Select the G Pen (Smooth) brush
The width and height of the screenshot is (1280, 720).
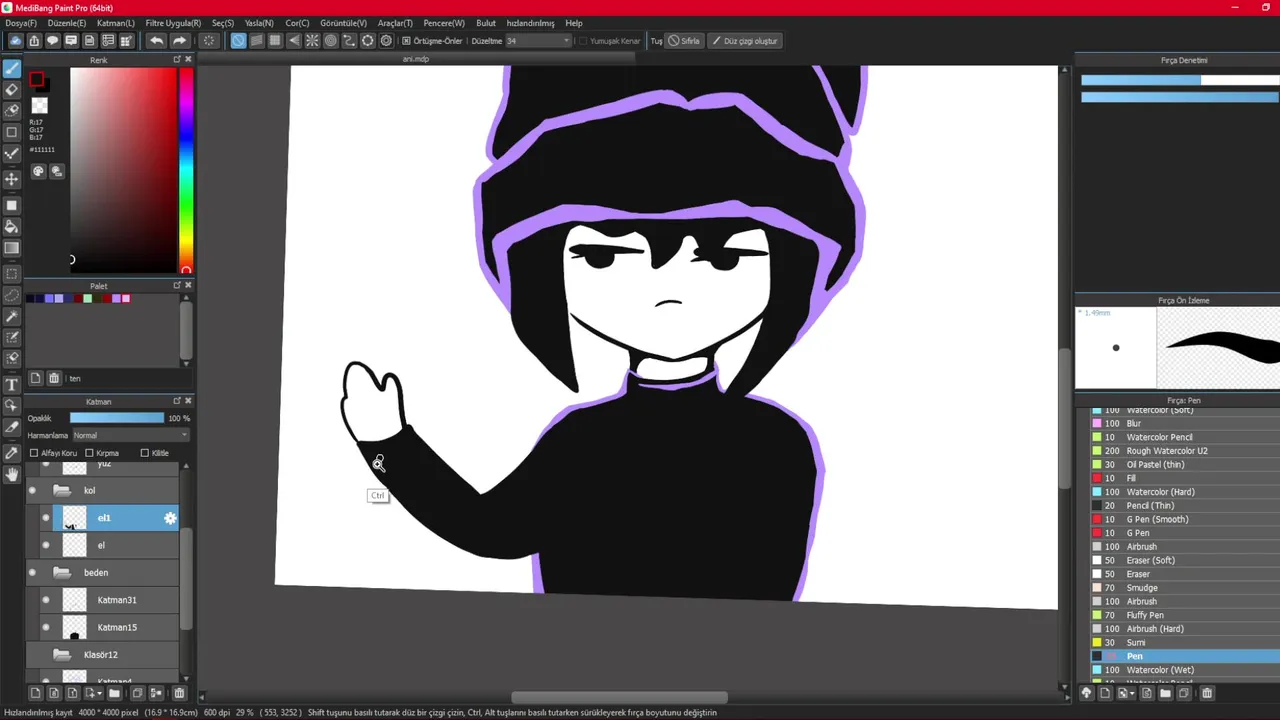click(1184, 519)
